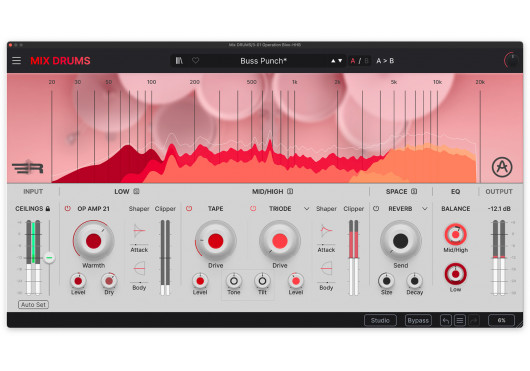
Task: Click the Tilt knob
Action: click(x=262, y=281)
